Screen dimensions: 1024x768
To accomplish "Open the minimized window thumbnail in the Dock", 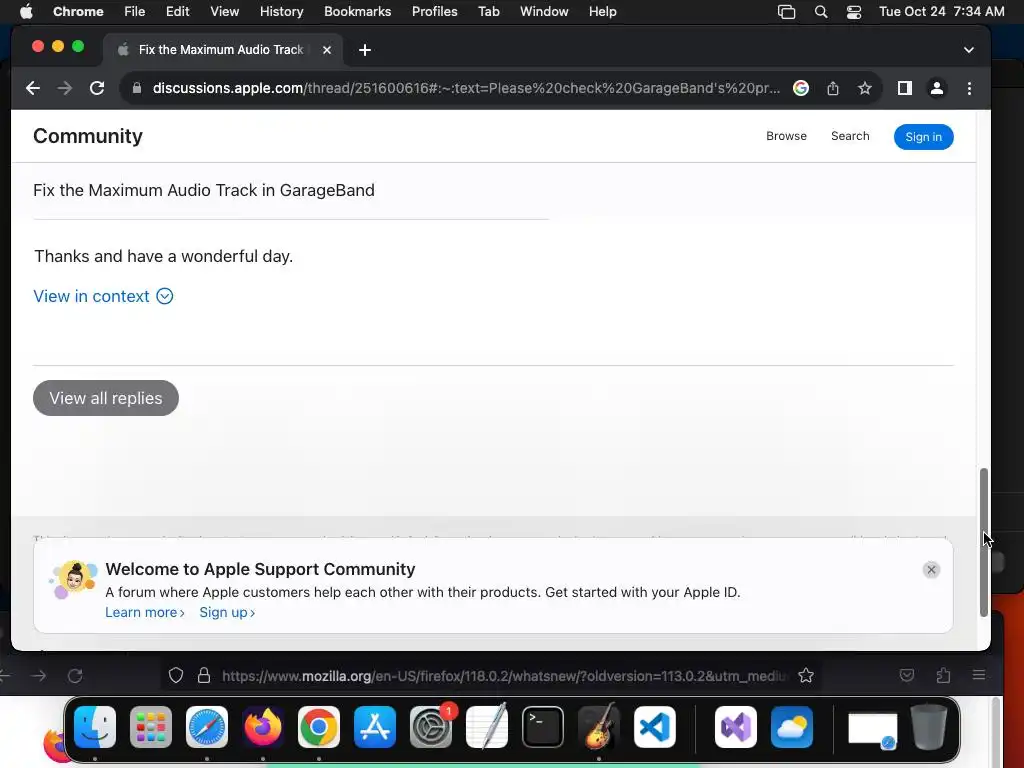I will (872, 729).
